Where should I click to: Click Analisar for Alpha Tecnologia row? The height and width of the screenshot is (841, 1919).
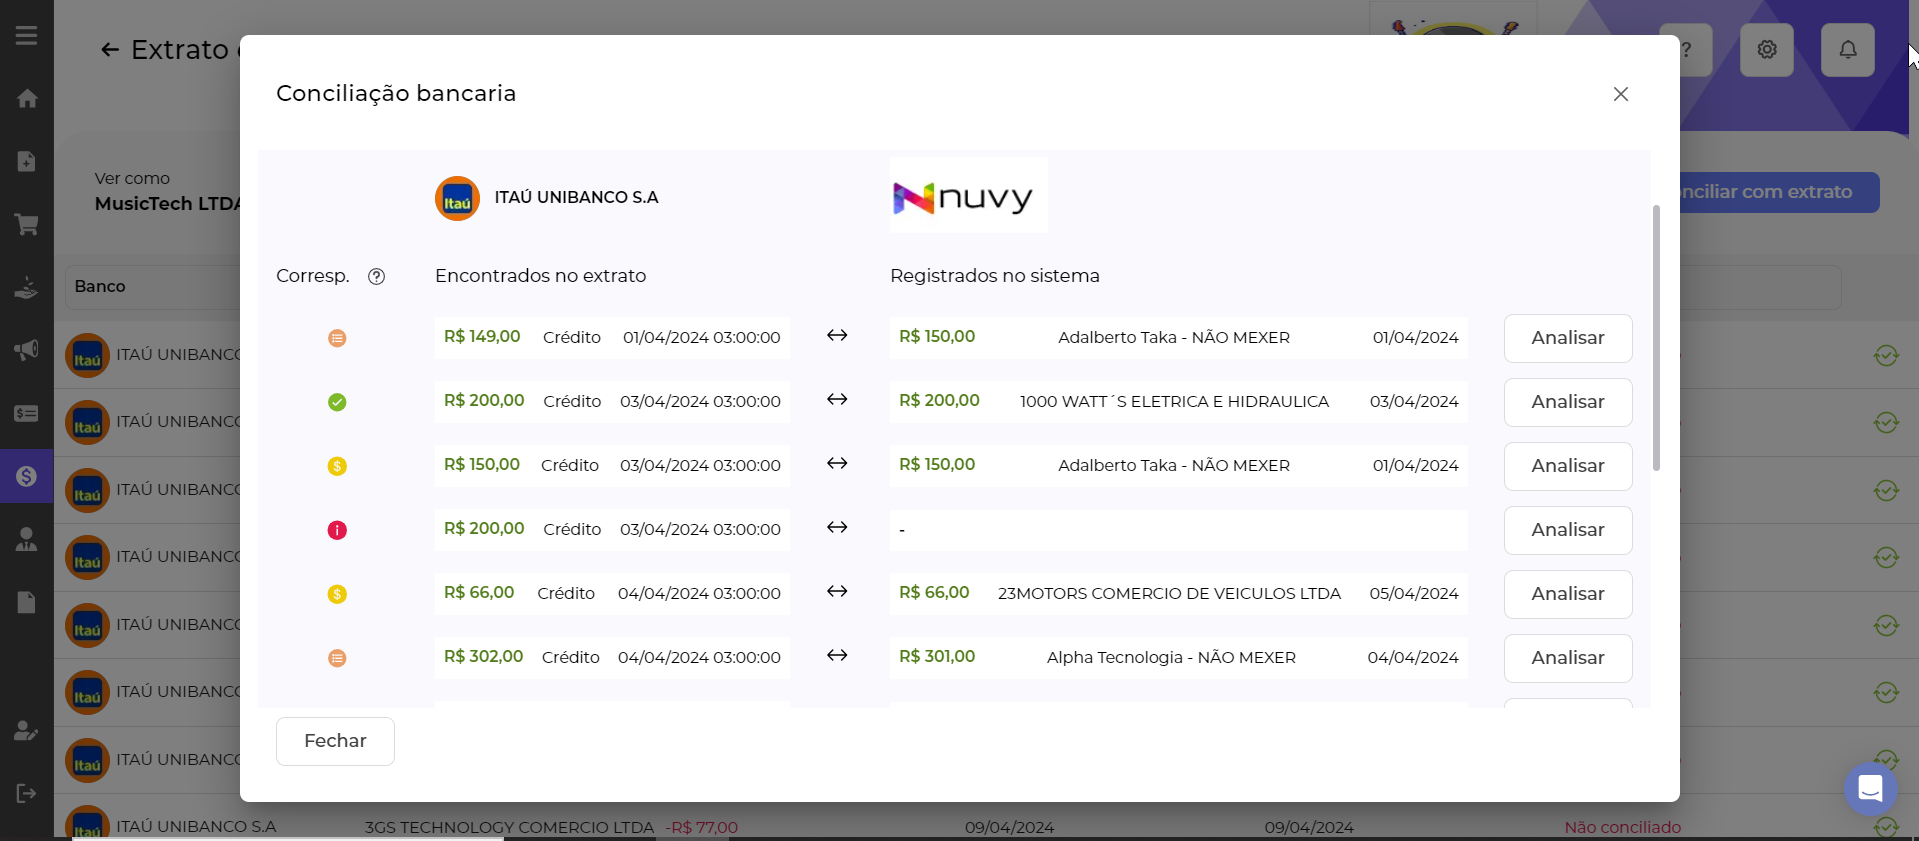click(1567, 658)
